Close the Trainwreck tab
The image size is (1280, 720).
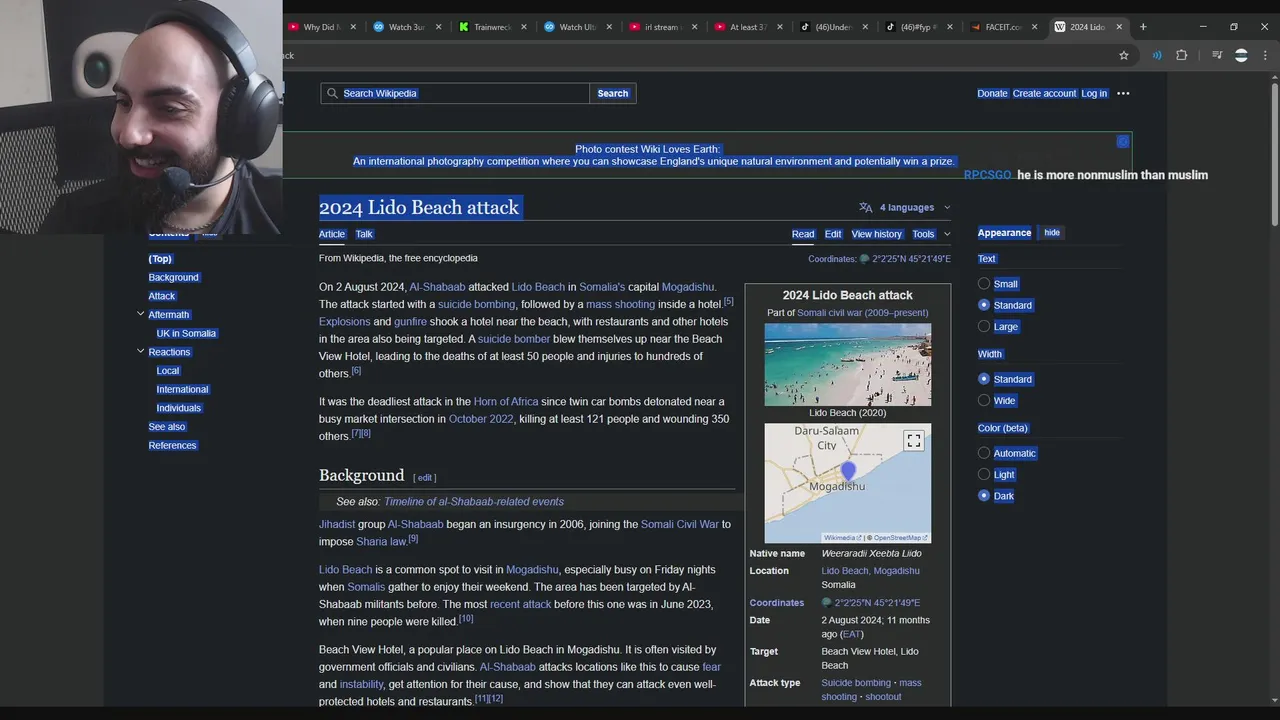[522, 27]
